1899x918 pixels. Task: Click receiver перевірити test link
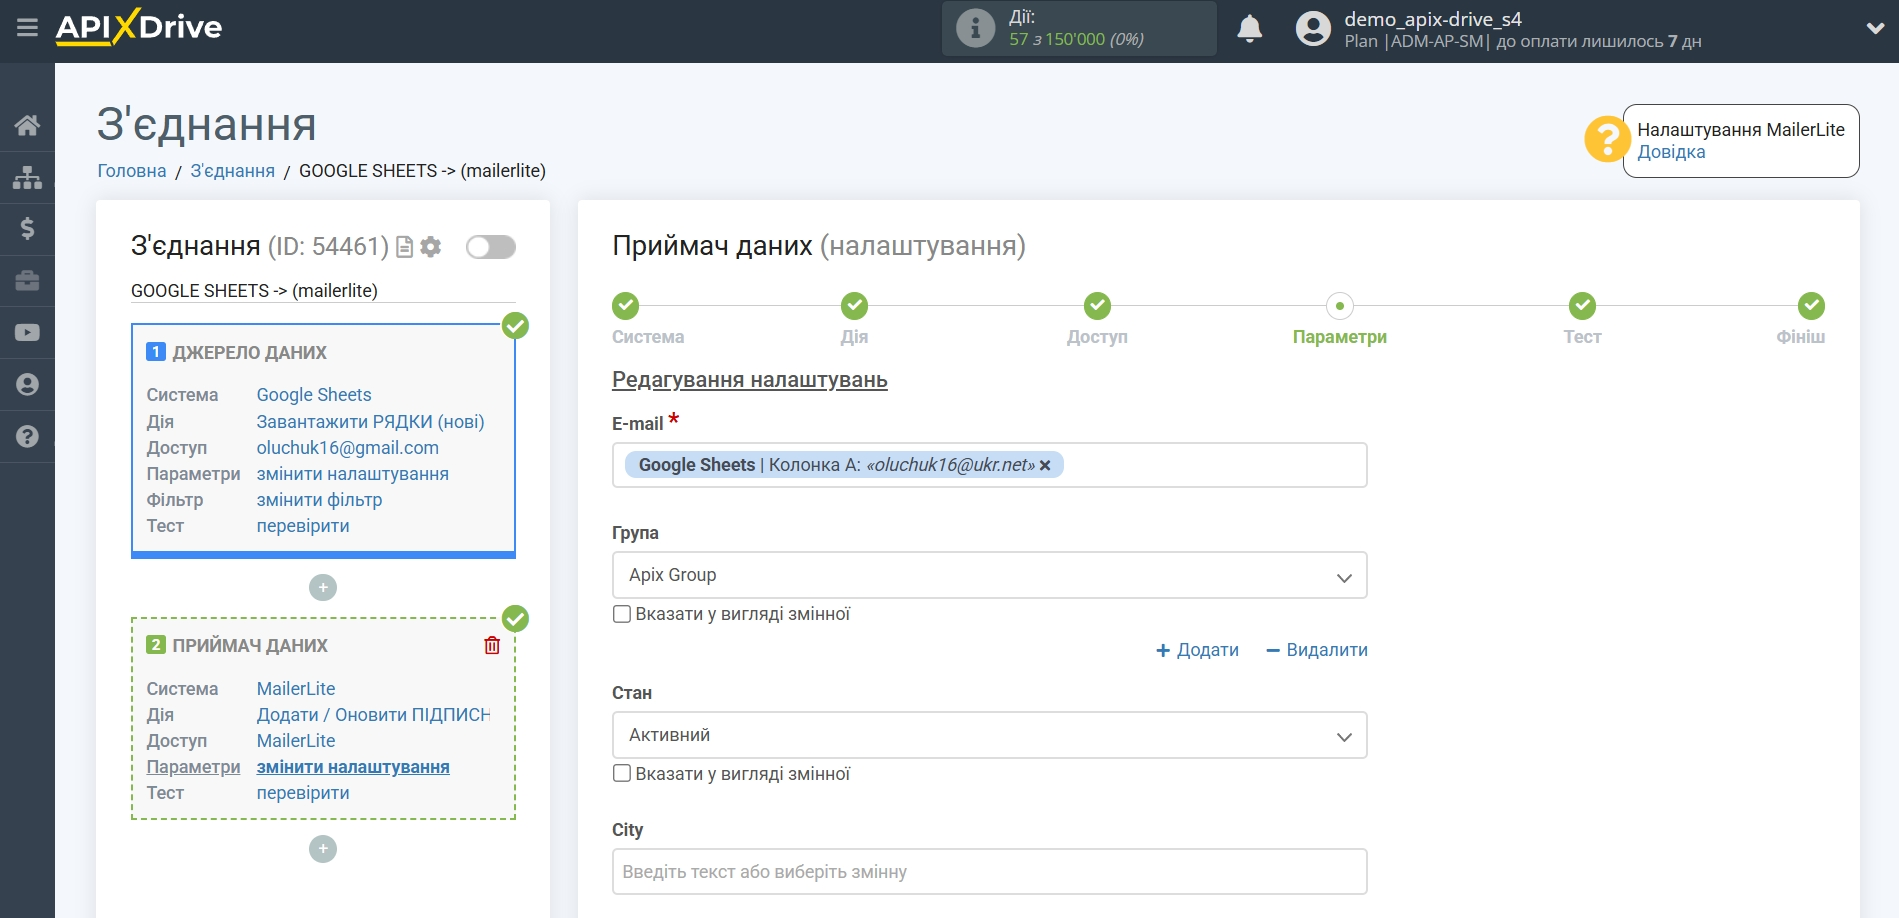[x=303, y=793]
